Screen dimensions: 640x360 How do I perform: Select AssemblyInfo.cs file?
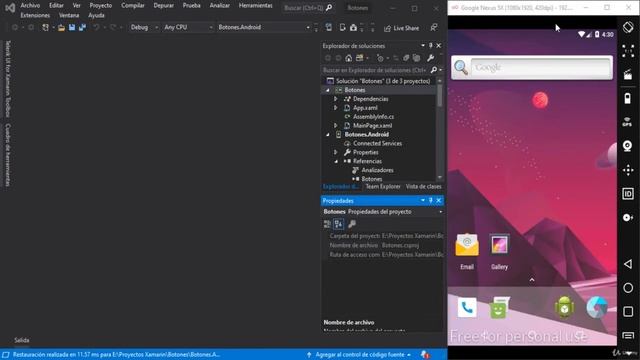pyautogui.click(x=373, y=117)
